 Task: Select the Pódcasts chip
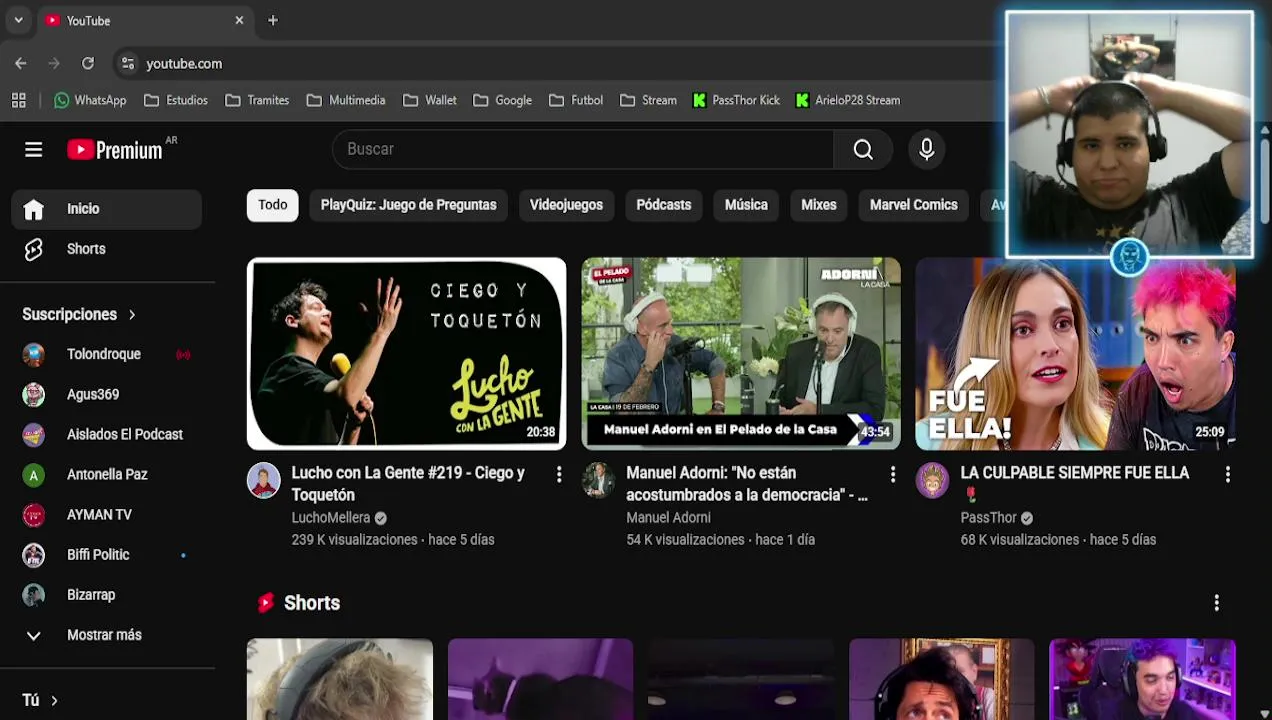pos(664,205)
